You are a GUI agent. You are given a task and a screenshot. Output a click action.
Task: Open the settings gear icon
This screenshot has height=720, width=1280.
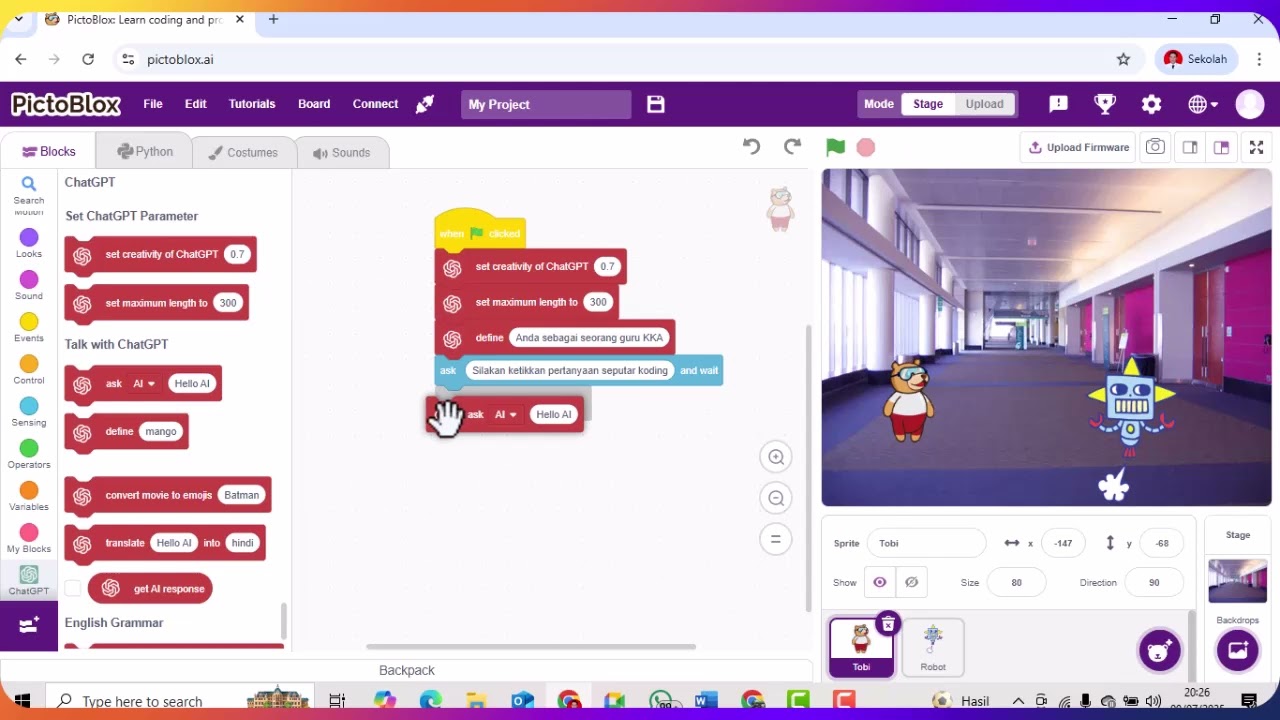coord(1152,104)
